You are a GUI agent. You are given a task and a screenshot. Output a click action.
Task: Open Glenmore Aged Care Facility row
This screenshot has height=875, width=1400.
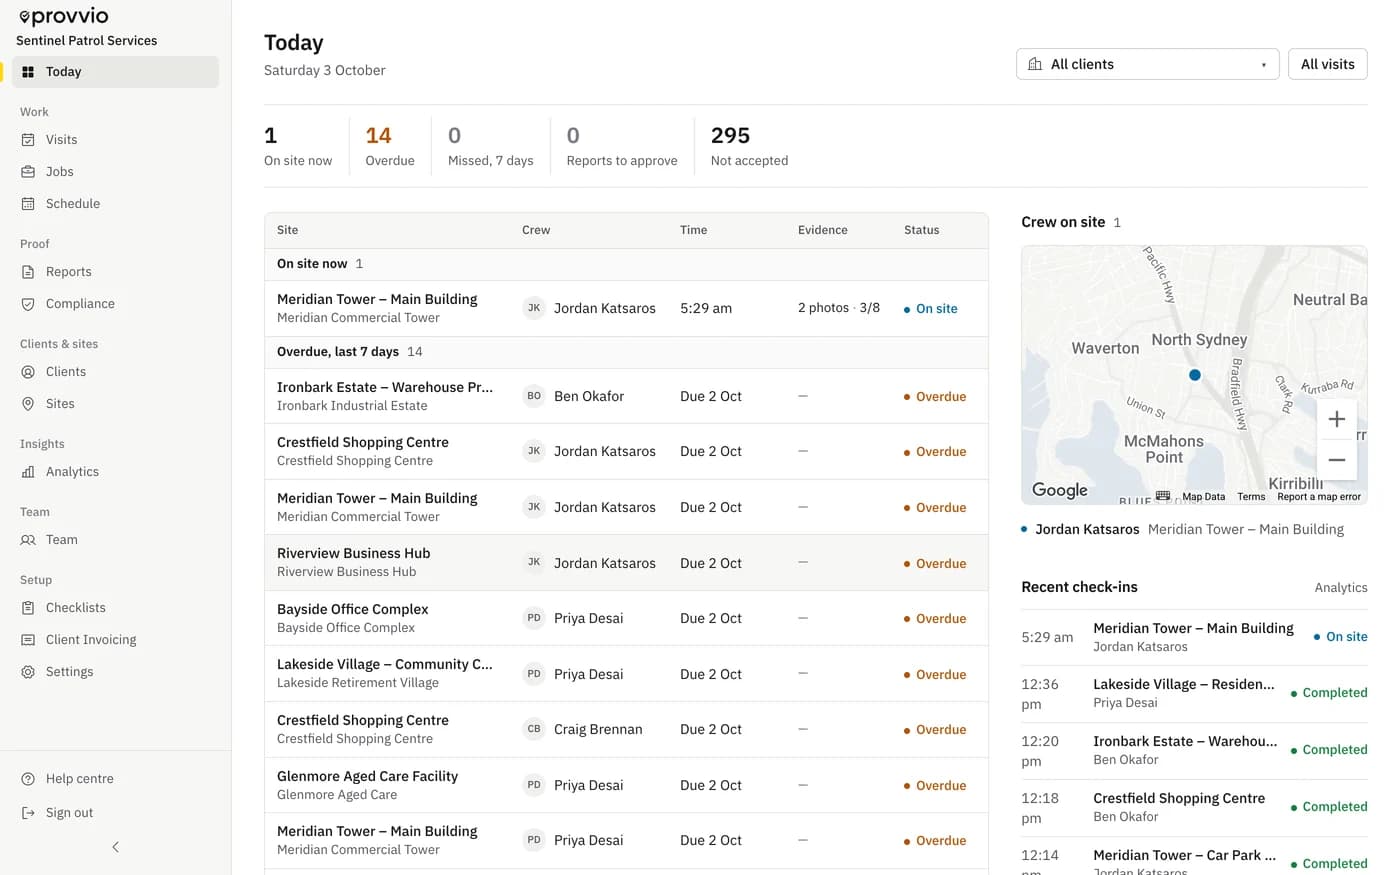point(626,785)
